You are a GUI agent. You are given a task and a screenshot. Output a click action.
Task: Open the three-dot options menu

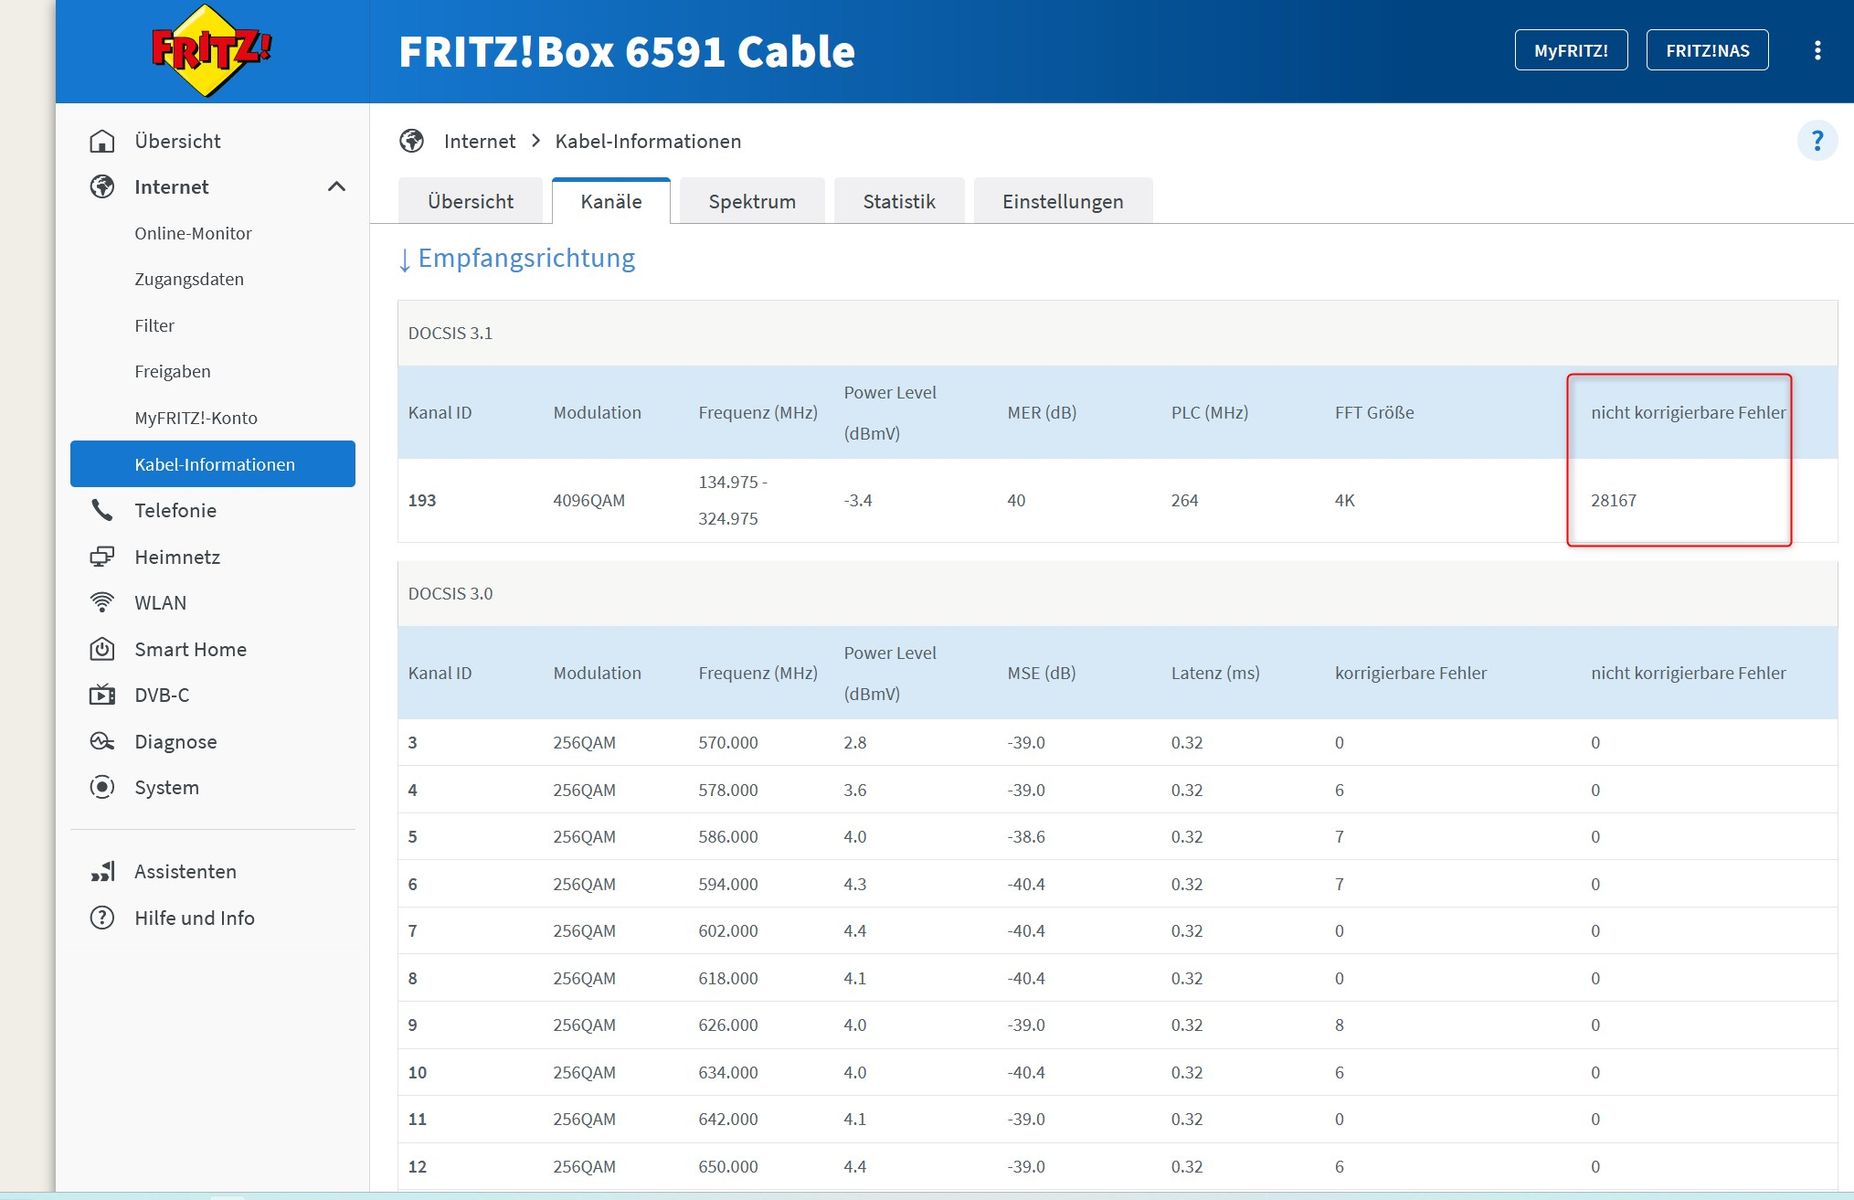1817,50
